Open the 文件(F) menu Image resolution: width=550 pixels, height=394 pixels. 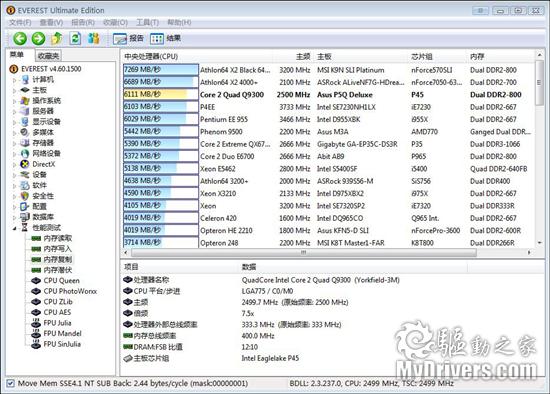click(x=20, y=22)
